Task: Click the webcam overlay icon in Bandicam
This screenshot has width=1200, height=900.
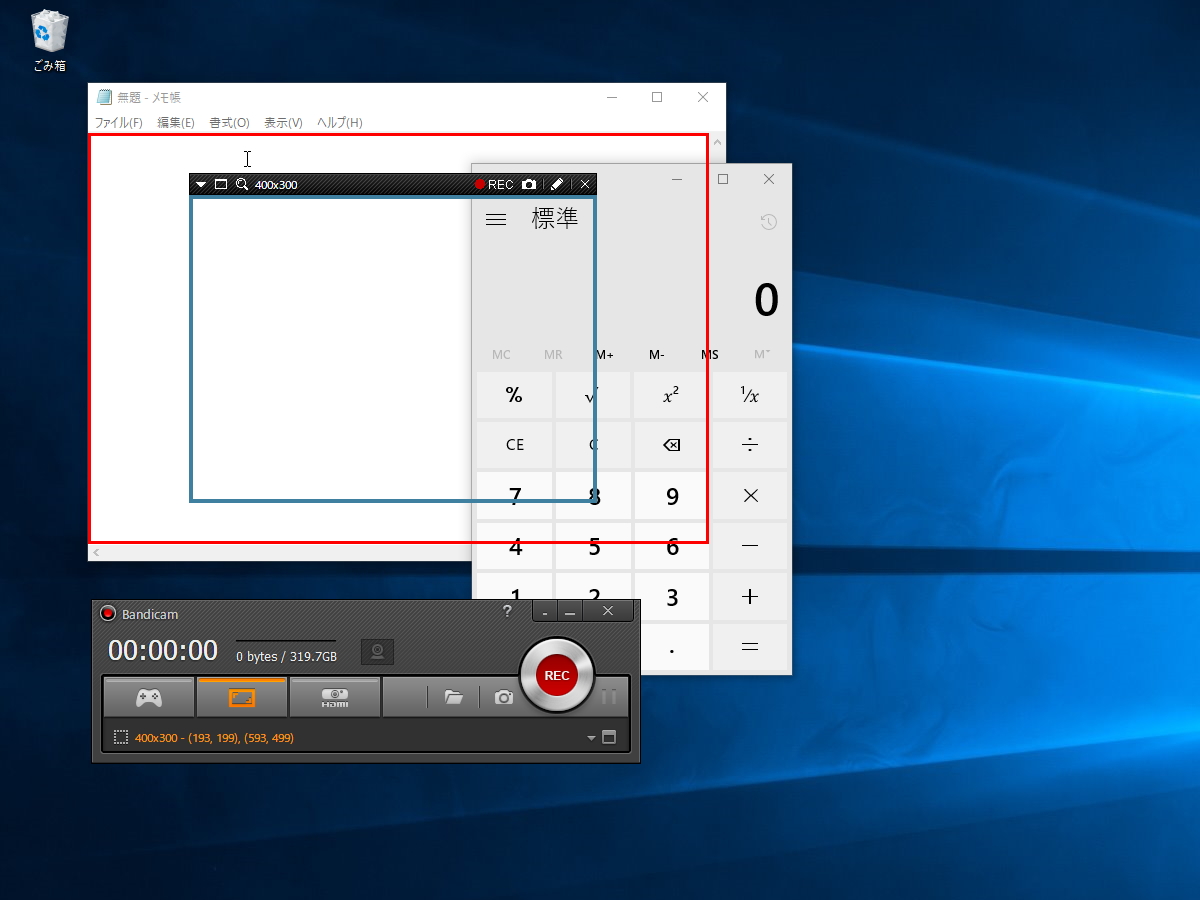Action: (378, 652)
